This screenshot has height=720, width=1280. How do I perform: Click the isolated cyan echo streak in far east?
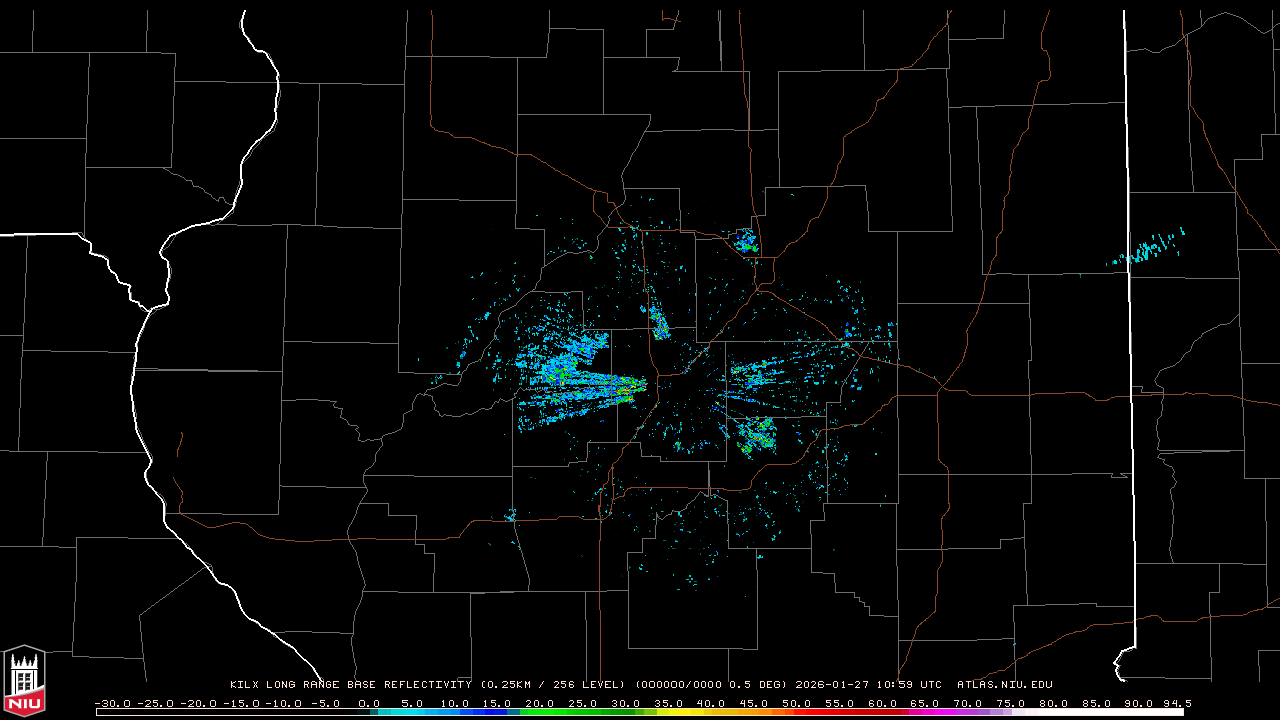[1150, 248]
